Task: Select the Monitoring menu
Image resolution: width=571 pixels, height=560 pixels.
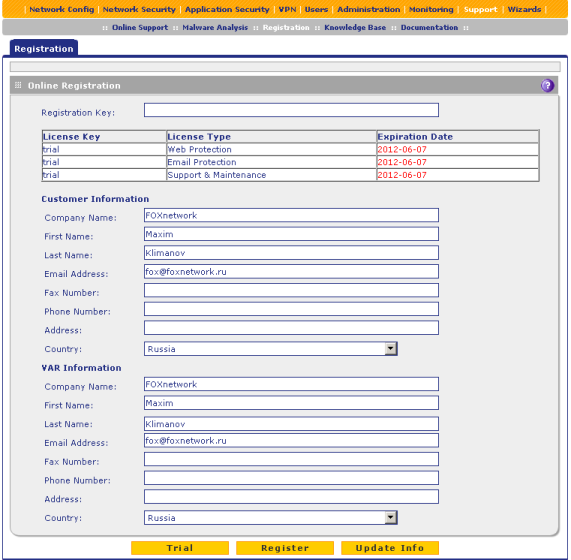Action: [x=431, y=9]
